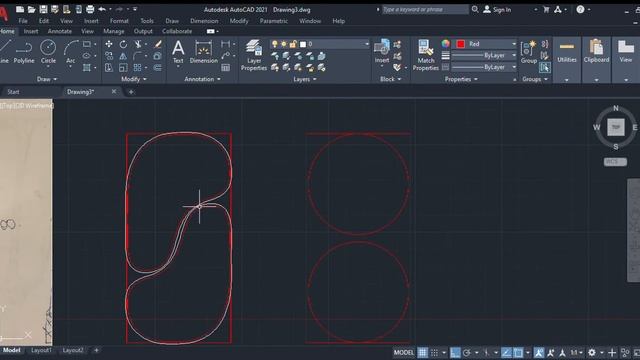The height and width of the screenshot is (360, 640).
Task: Insert a Table from Annotation panel
Action: (x=225, y=67)
